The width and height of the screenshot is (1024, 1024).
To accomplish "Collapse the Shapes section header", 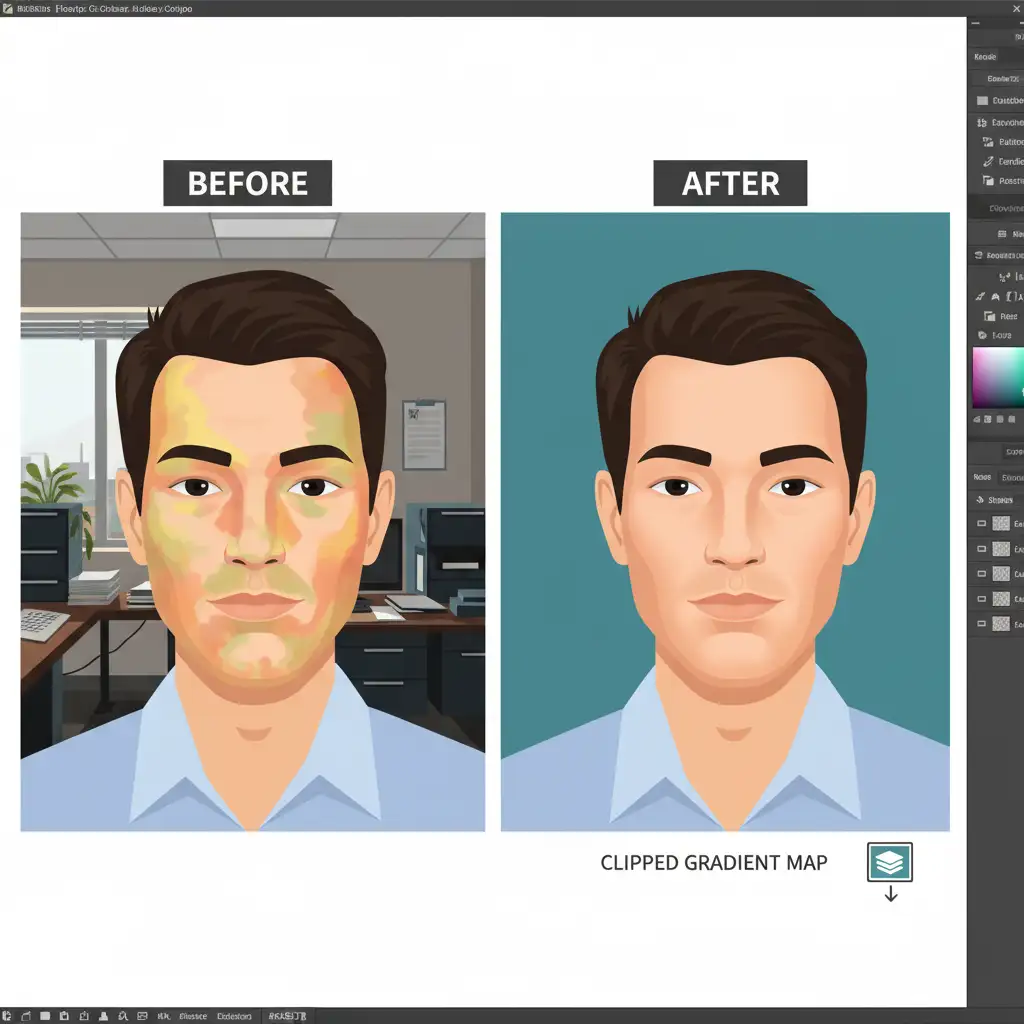I will [980, 500].
